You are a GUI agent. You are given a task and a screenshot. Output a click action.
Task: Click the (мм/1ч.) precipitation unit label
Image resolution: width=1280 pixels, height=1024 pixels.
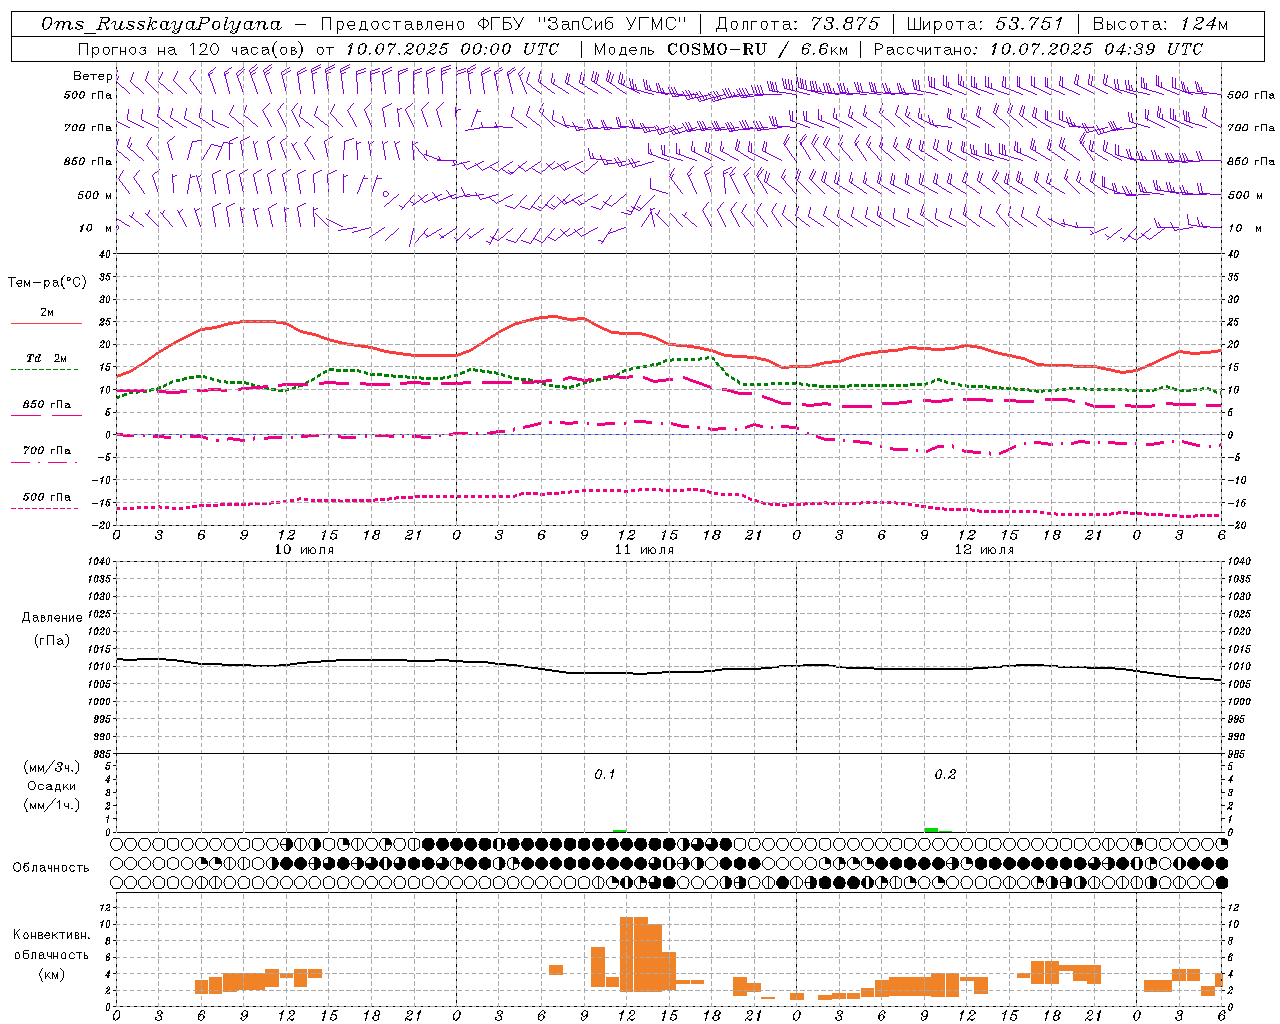pyautogui.click(x=51, y=805)
